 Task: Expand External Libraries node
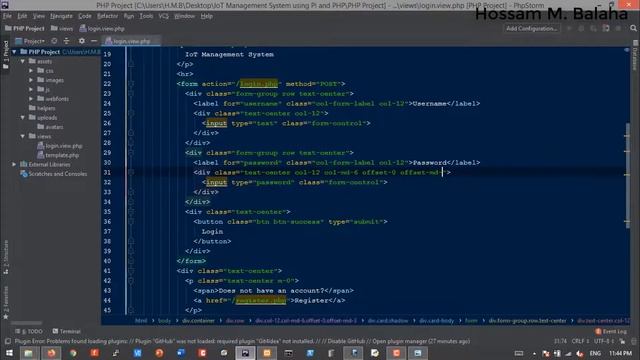[14, 164]
